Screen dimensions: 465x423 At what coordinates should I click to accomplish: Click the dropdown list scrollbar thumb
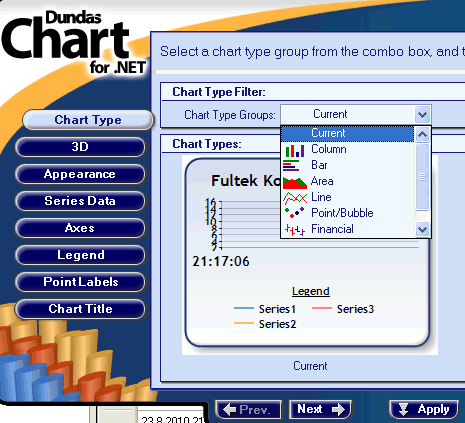[422, 177]
